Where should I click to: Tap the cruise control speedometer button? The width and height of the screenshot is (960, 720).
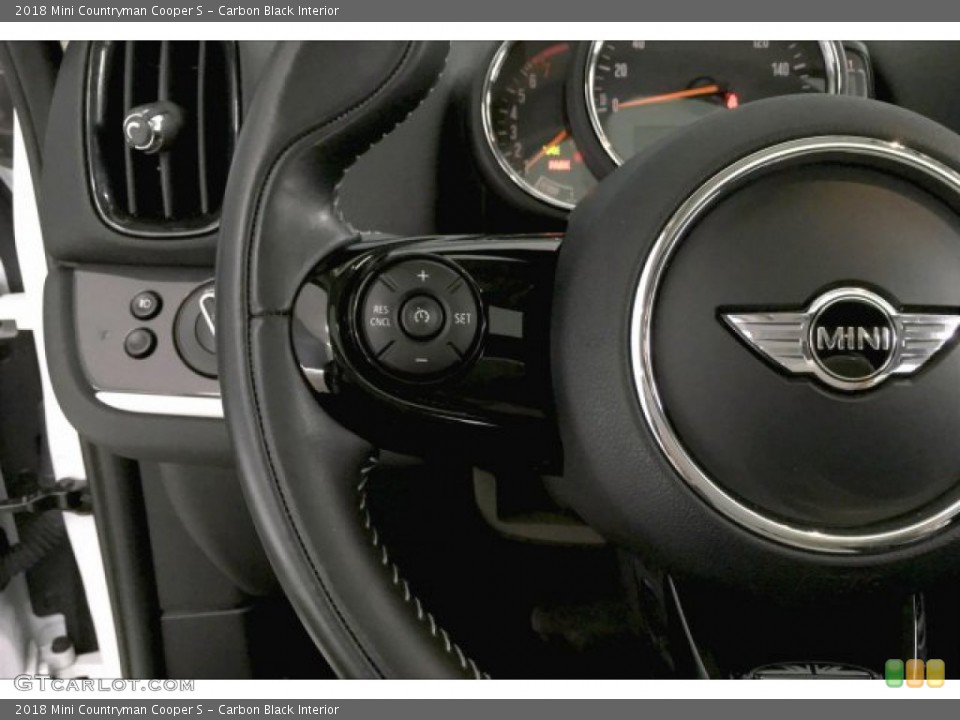(x=421, y=317)
